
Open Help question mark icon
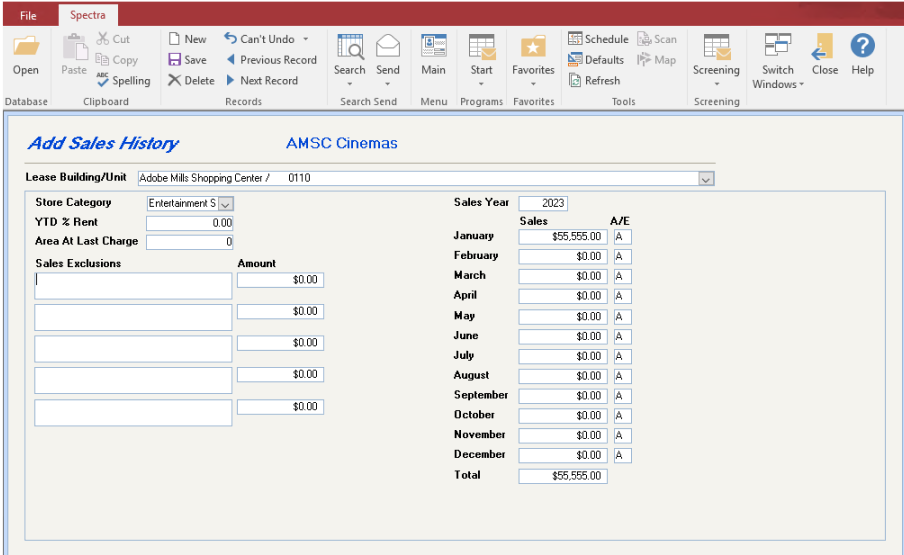click(862, 46)
